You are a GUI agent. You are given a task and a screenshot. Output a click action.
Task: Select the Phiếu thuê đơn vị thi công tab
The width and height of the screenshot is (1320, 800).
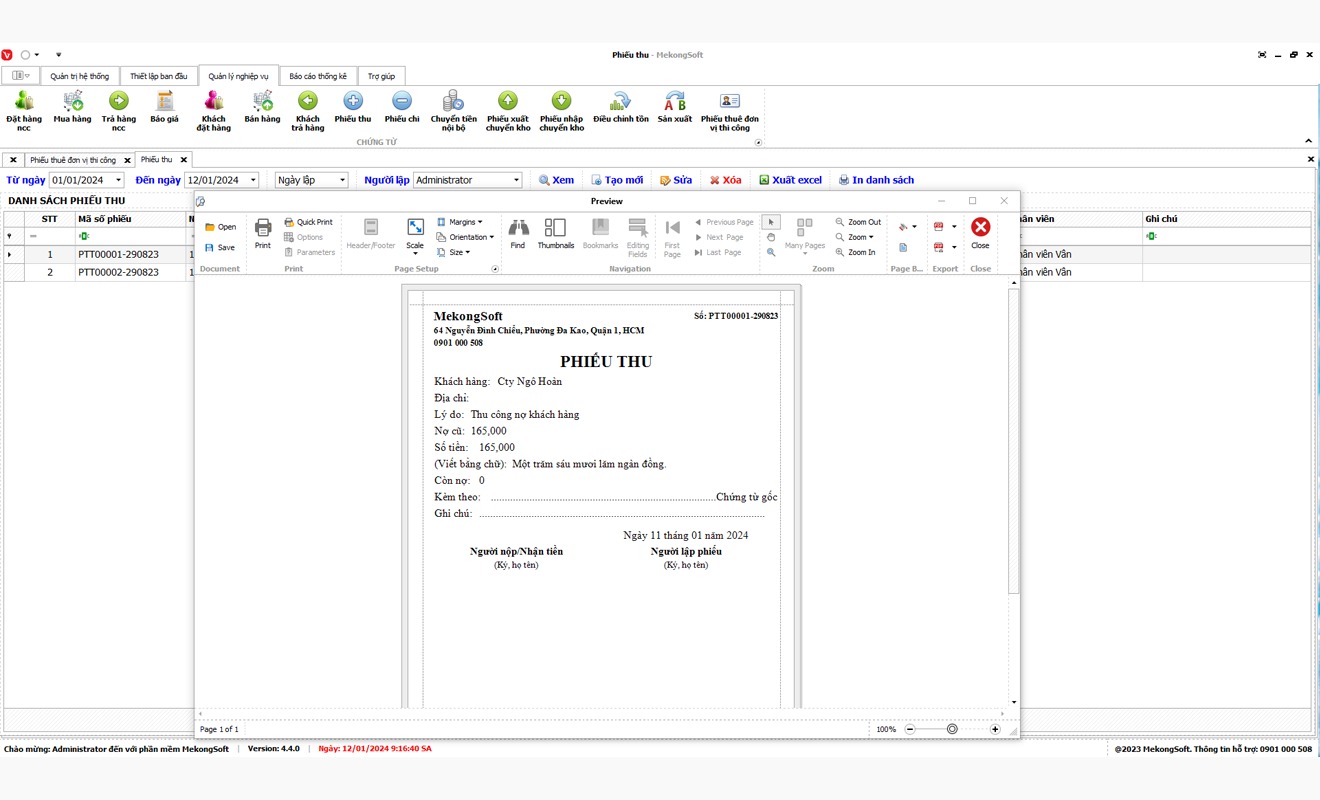73,160
